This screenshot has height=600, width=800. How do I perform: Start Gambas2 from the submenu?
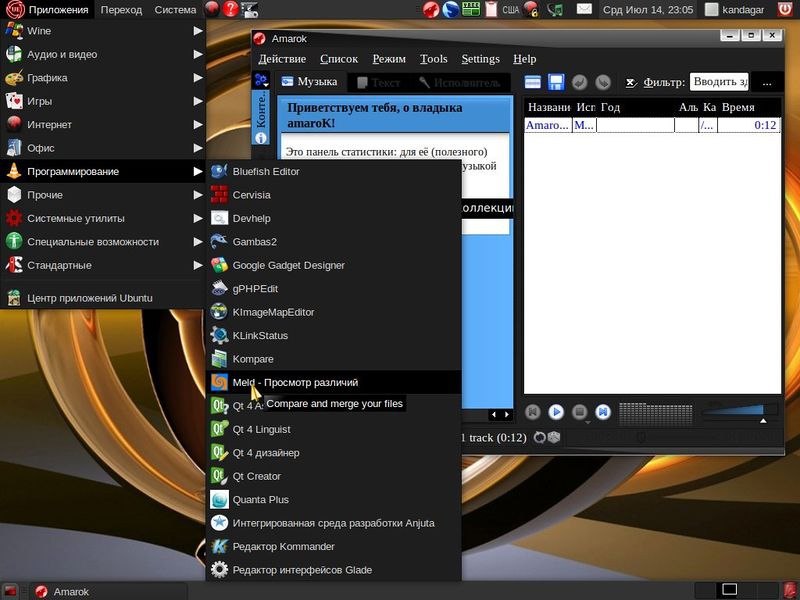pyautogui.click(x=334, y=242)
